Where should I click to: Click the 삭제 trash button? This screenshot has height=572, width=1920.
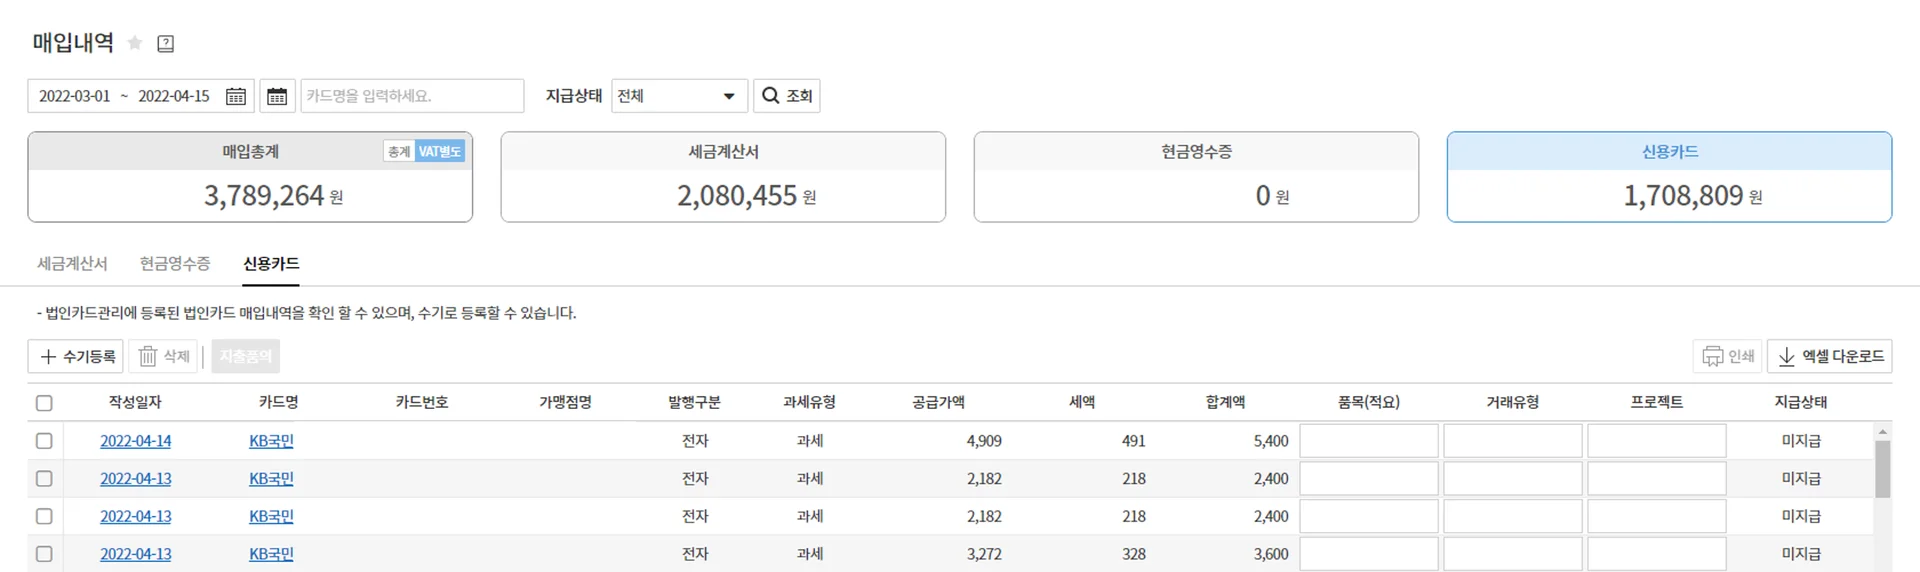(x=164, y=356)
